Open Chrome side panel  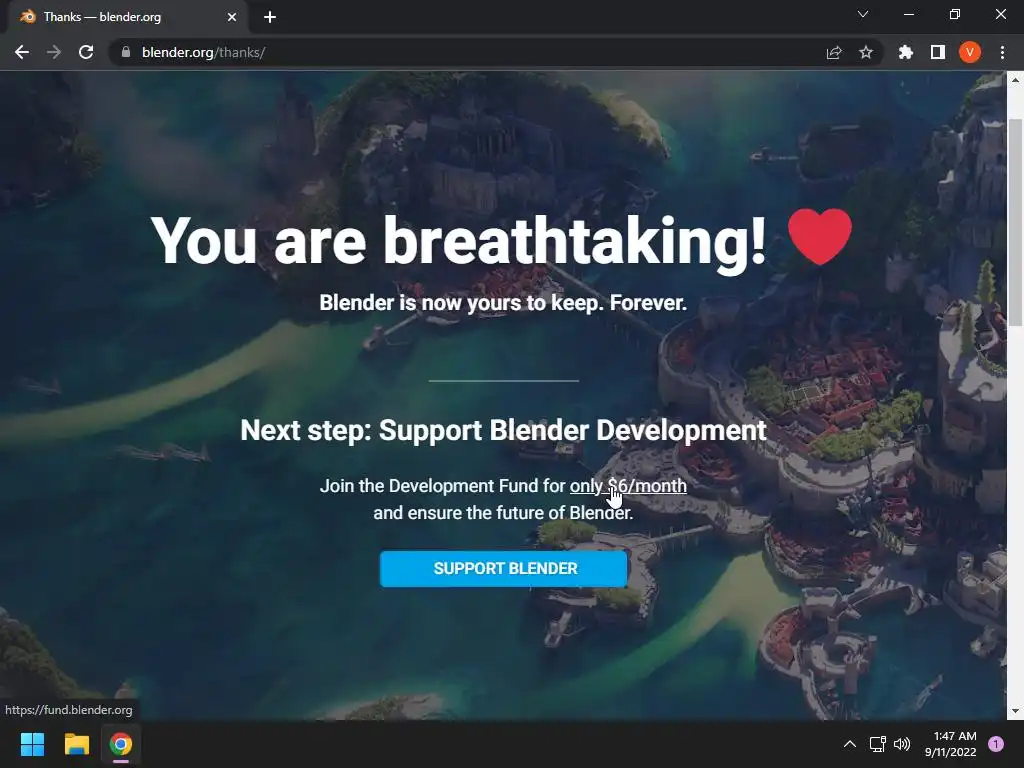[x=938, y=52]
